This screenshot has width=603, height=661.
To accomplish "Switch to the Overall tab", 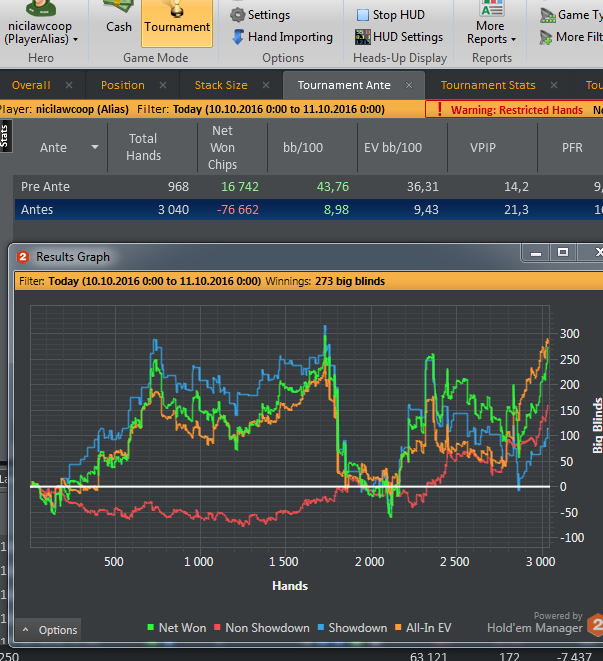I will (31, 85).
